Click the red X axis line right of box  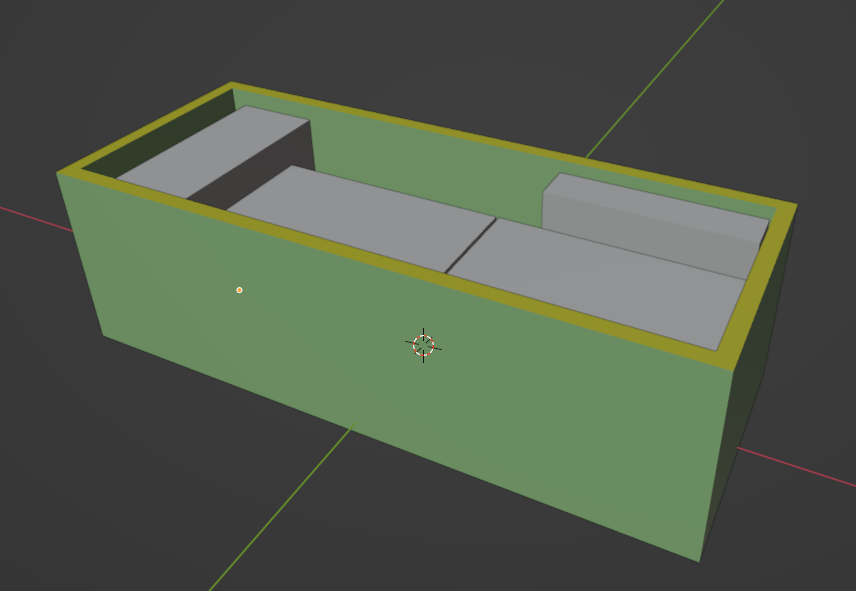point(800,470)
